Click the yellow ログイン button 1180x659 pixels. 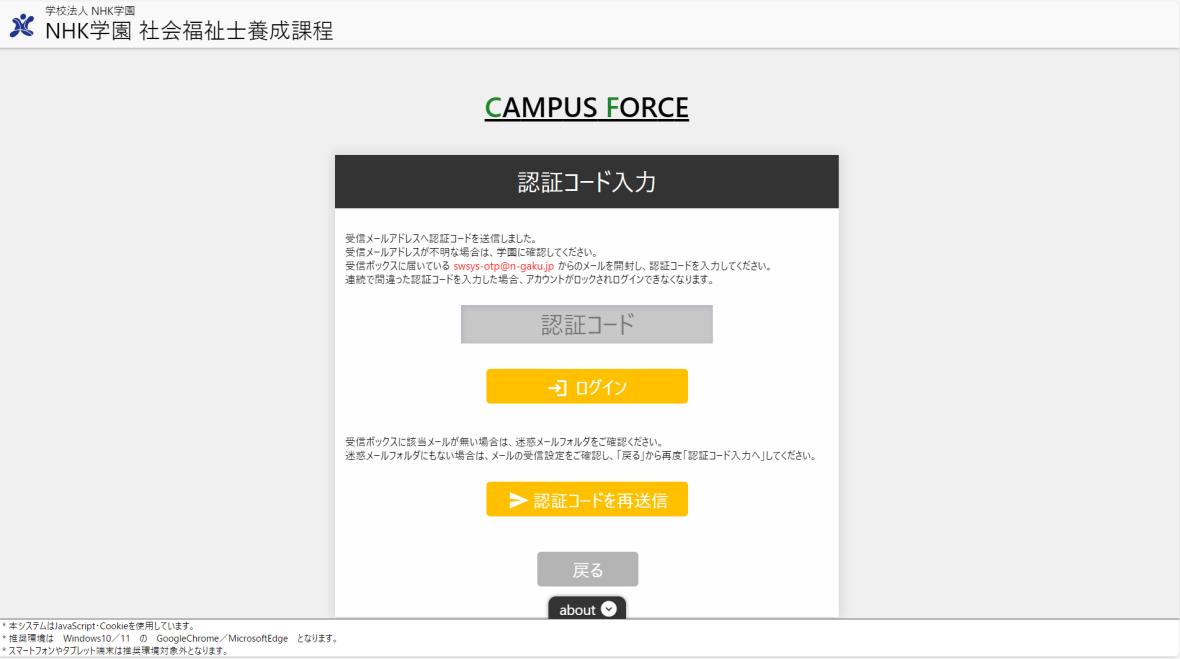(586, 387)
